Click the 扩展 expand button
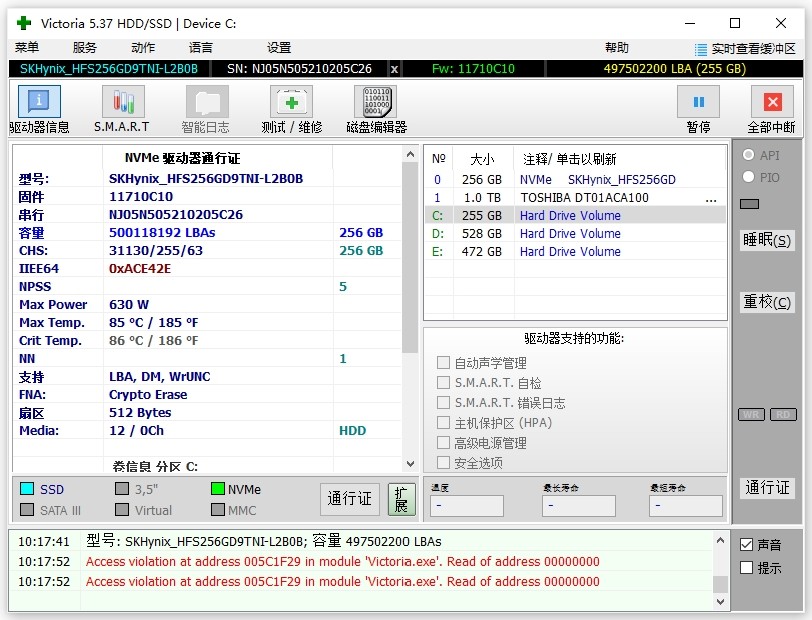 pyautogui.click(x=401, y=499)
